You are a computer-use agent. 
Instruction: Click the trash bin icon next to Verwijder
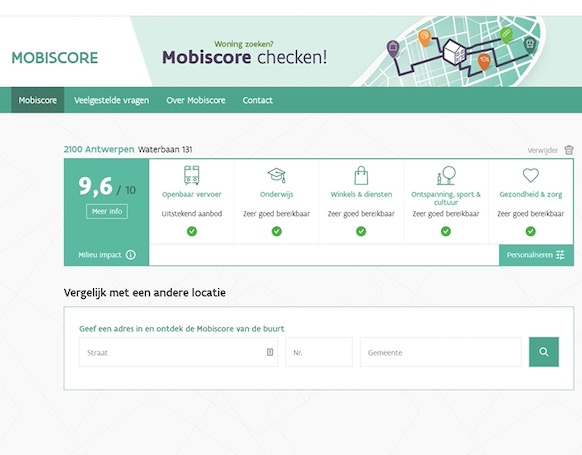point(569,150)
